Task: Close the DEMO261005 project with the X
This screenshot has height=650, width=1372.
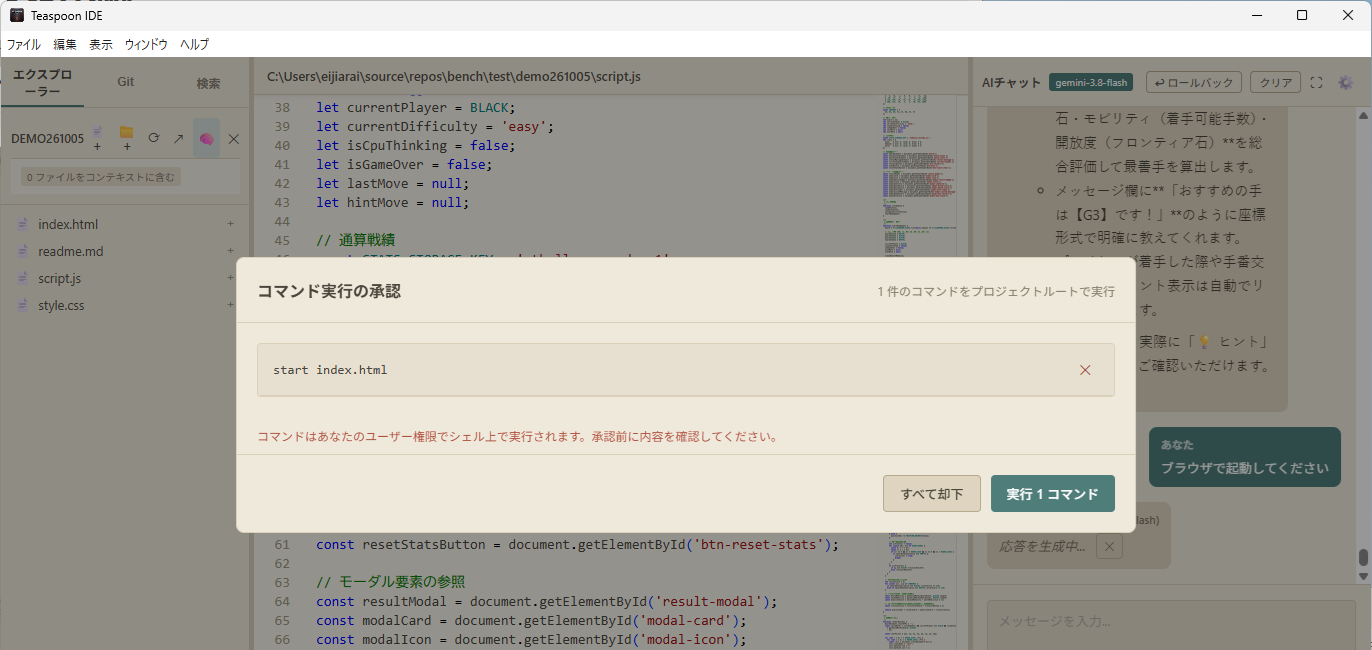Action: (x=234, y=138)
